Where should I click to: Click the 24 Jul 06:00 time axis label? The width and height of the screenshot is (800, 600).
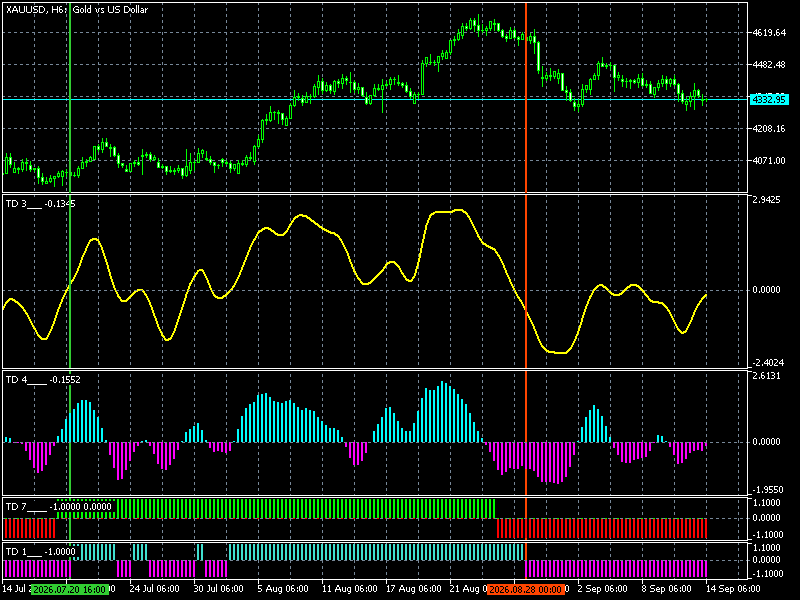coord(155,589)
